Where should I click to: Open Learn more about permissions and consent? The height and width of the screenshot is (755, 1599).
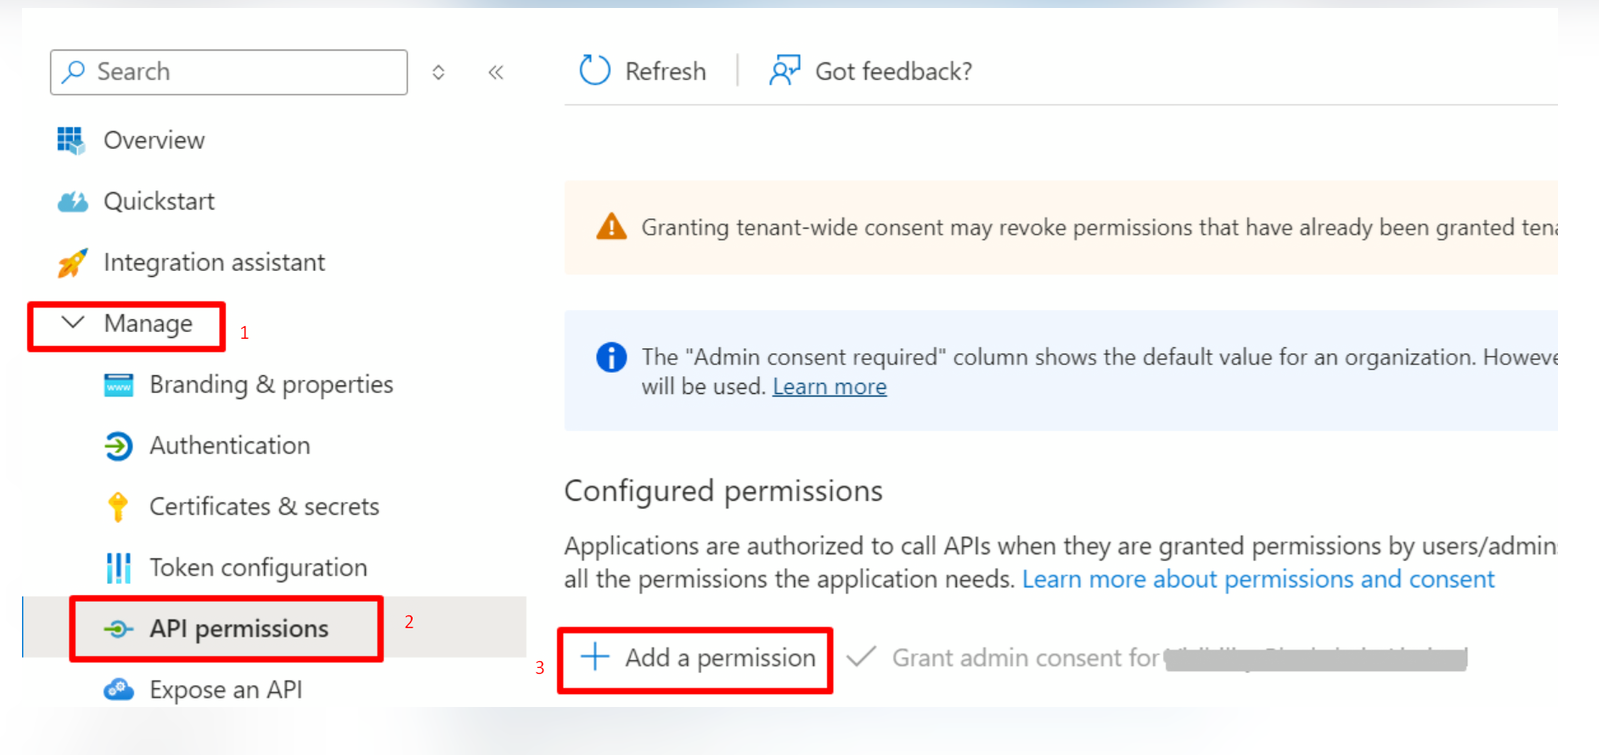click(1257, 580)
